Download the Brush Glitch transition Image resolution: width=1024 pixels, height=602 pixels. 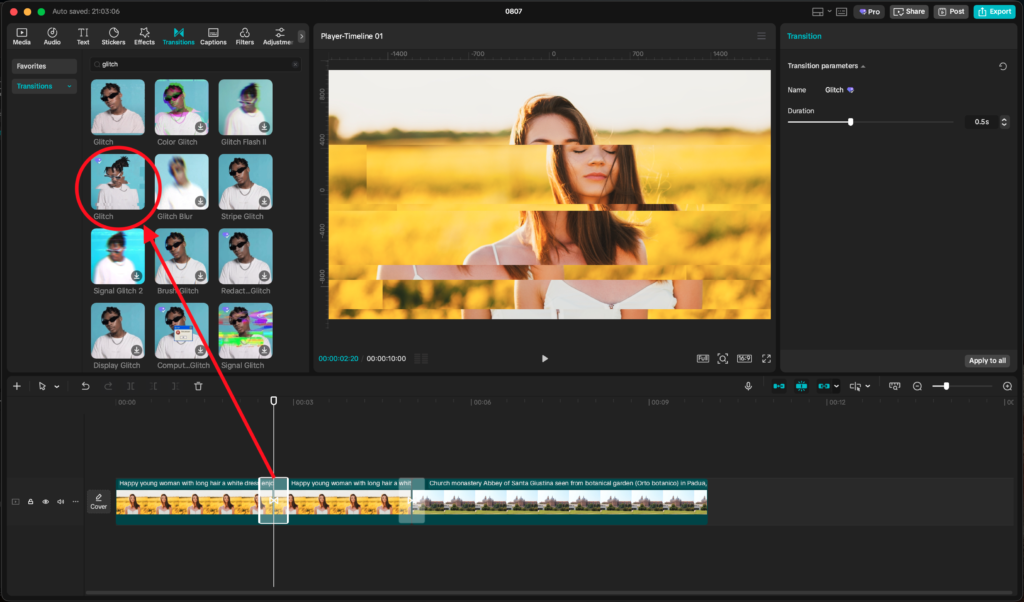coord(200,276)
